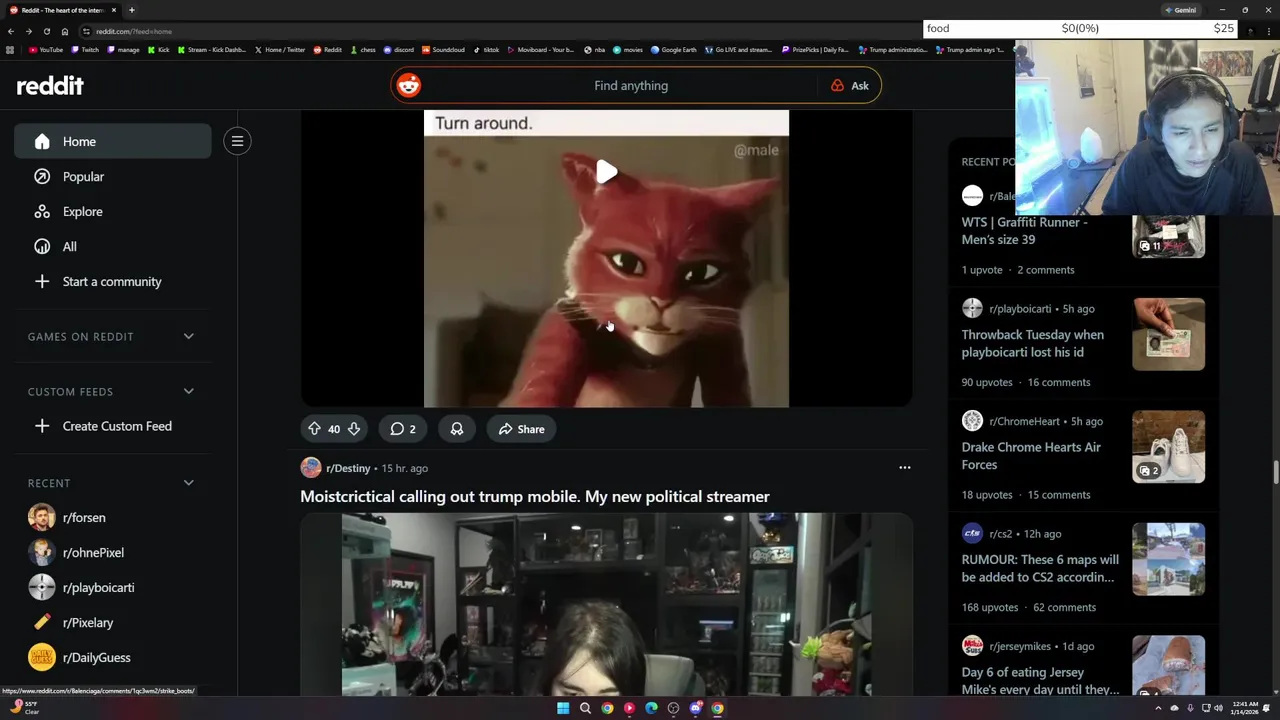Collapse the sidebar navigation with the menu icon
This screenshot has height=720, width=1280.
pyautogui.click(x=237, y=141)
